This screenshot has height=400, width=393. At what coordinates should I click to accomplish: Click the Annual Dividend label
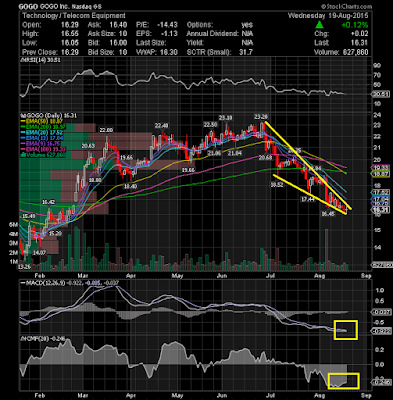212,34
